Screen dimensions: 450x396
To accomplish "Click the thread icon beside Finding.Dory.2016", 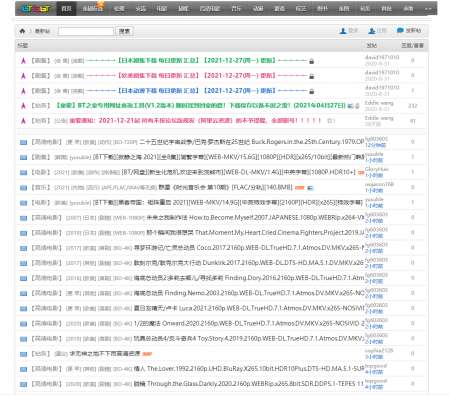I will 23,278.
